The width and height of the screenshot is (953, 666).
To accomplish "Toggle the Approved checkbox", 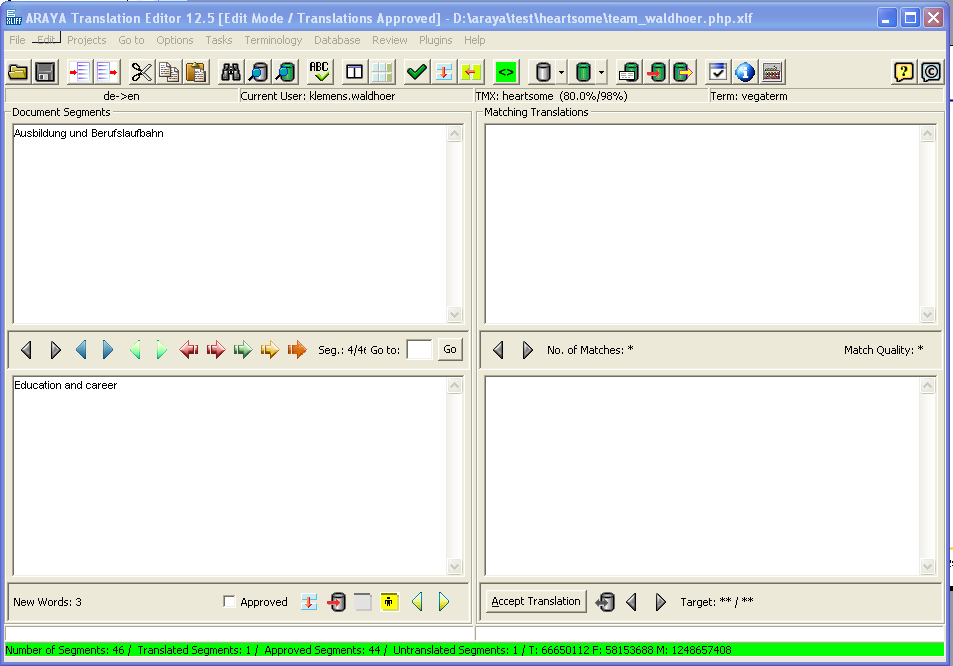I will [x=229, y=602].
